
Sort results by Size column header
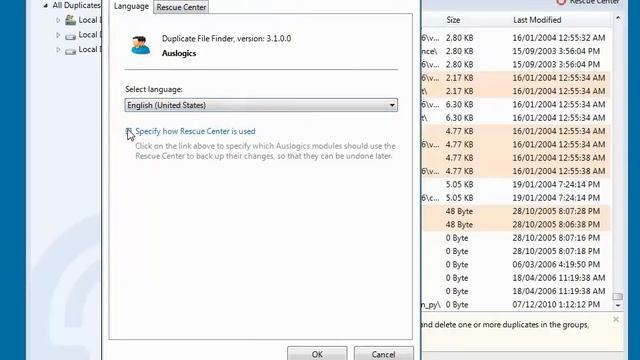[453, 20]
